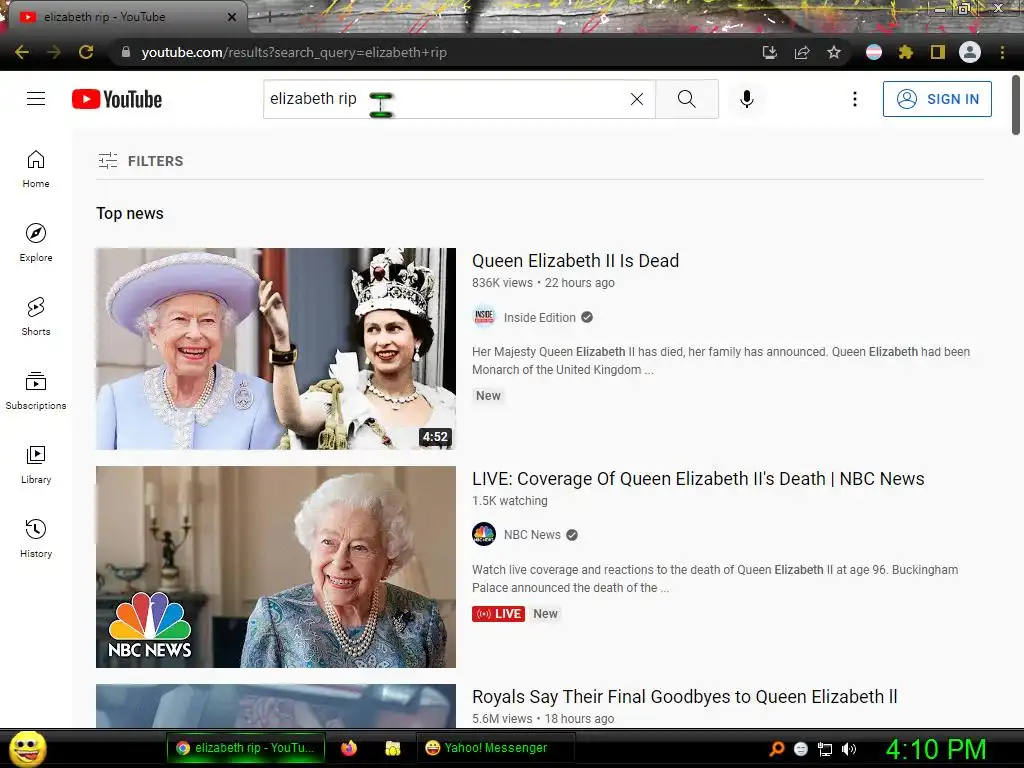Click the title 'Queen Elizabeth II Is Dead'

575,261
